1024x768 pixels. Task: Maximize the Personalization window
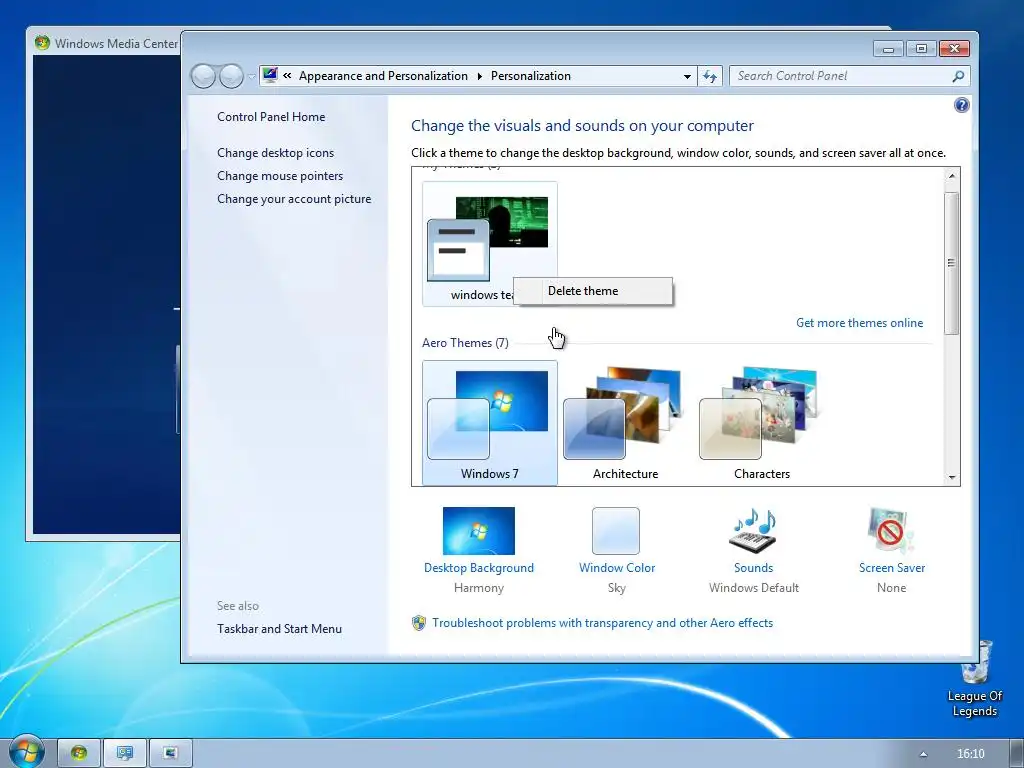tap(921, 49)
